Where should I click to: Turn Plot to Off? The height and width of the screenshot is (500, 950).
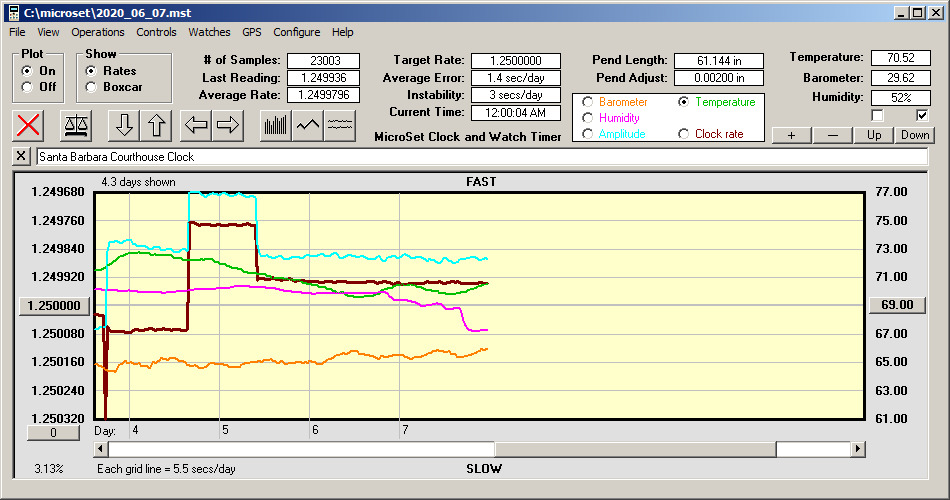[x=27, y=87]
